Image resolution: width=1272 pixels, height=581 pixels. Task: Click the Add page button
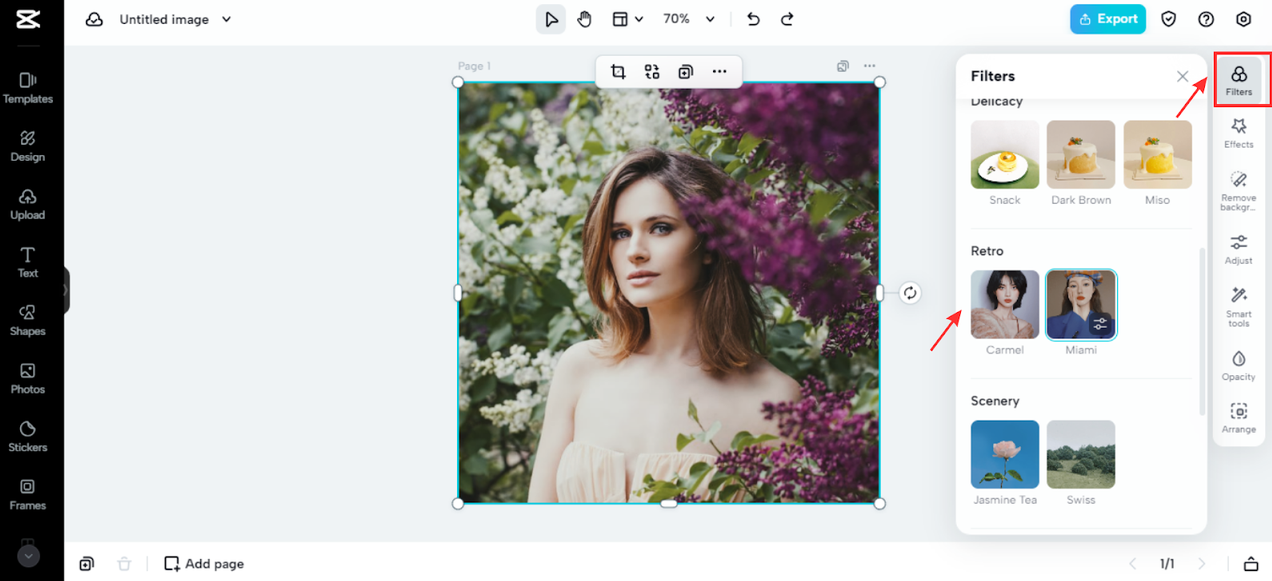[x=204, y=564]
